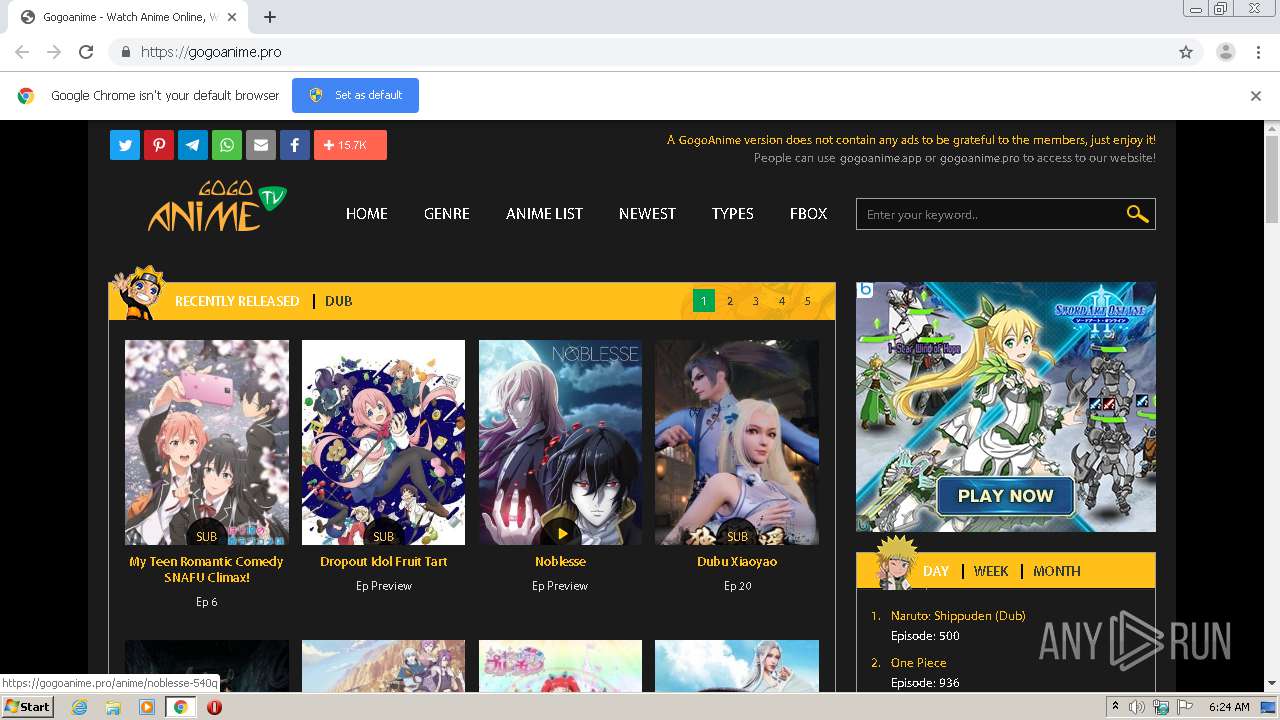
Task: Go to ANIME LIST
Action: point(544,213)
